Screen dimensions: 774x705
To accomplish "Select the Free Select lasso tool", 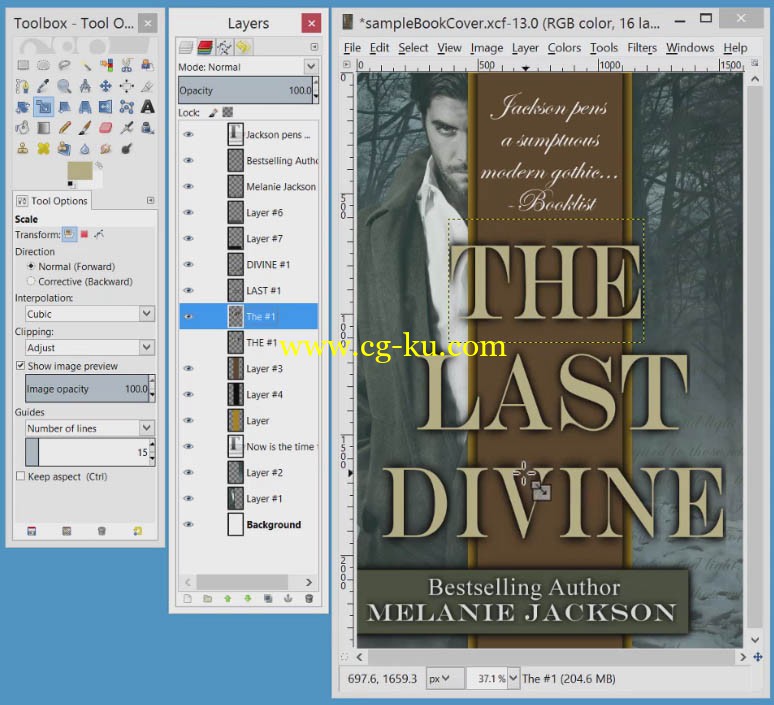I will pyautogui.click(x=64, y=65).
